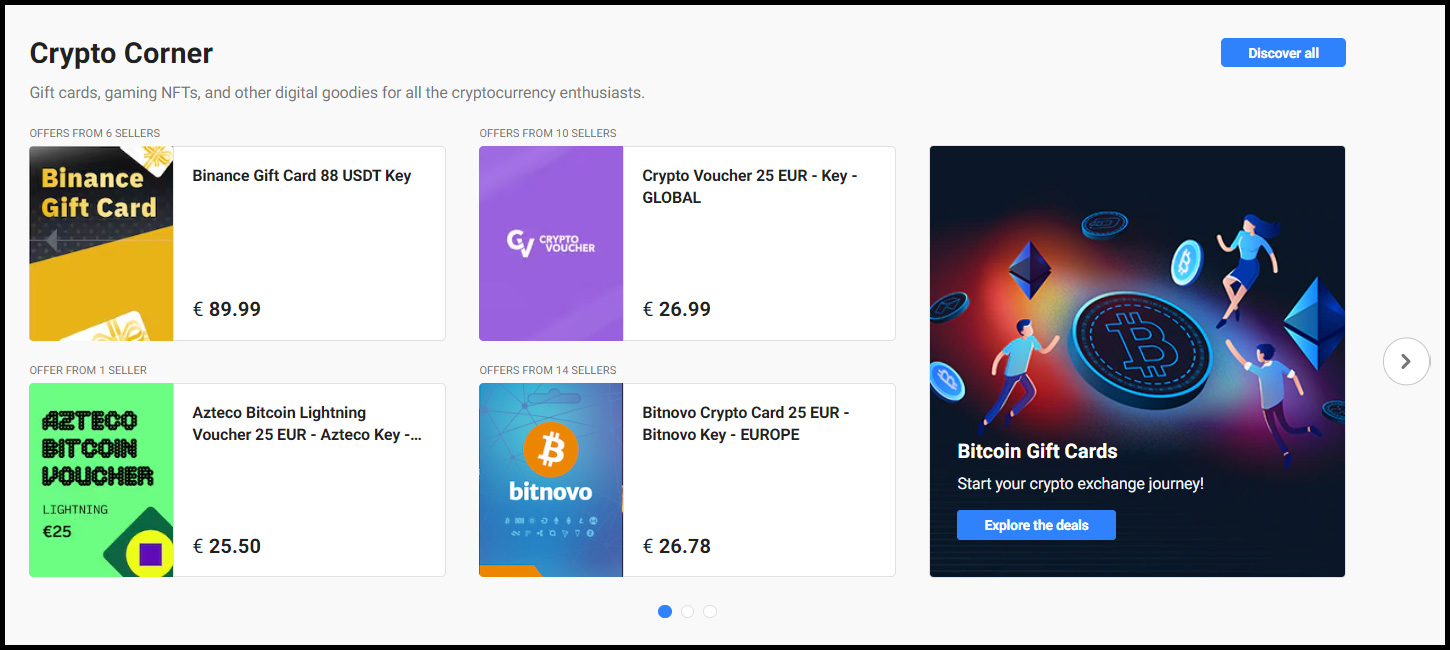Open the Binance Gift Card 88 USDT listing

point(301,175)
